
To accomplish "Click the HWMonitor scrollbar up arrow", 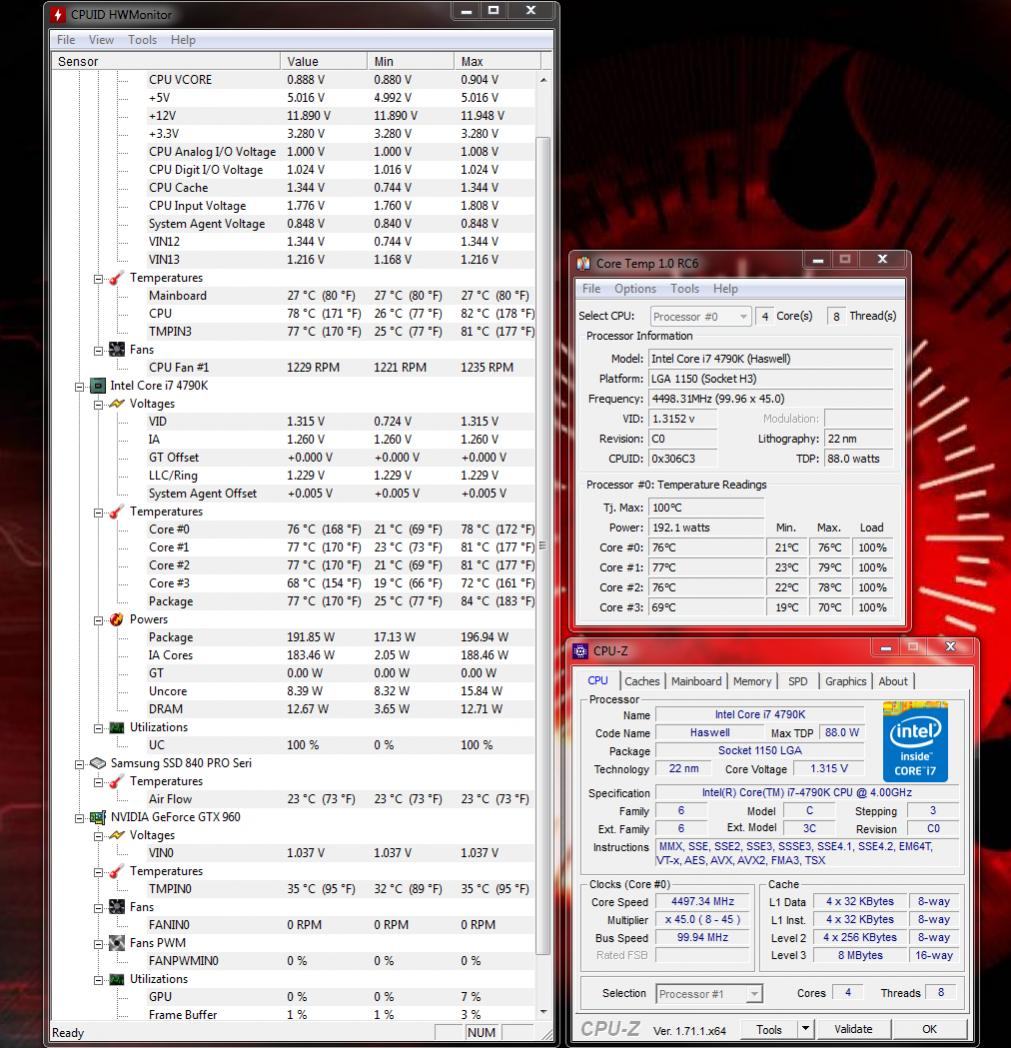I will (x=543, y=80).
